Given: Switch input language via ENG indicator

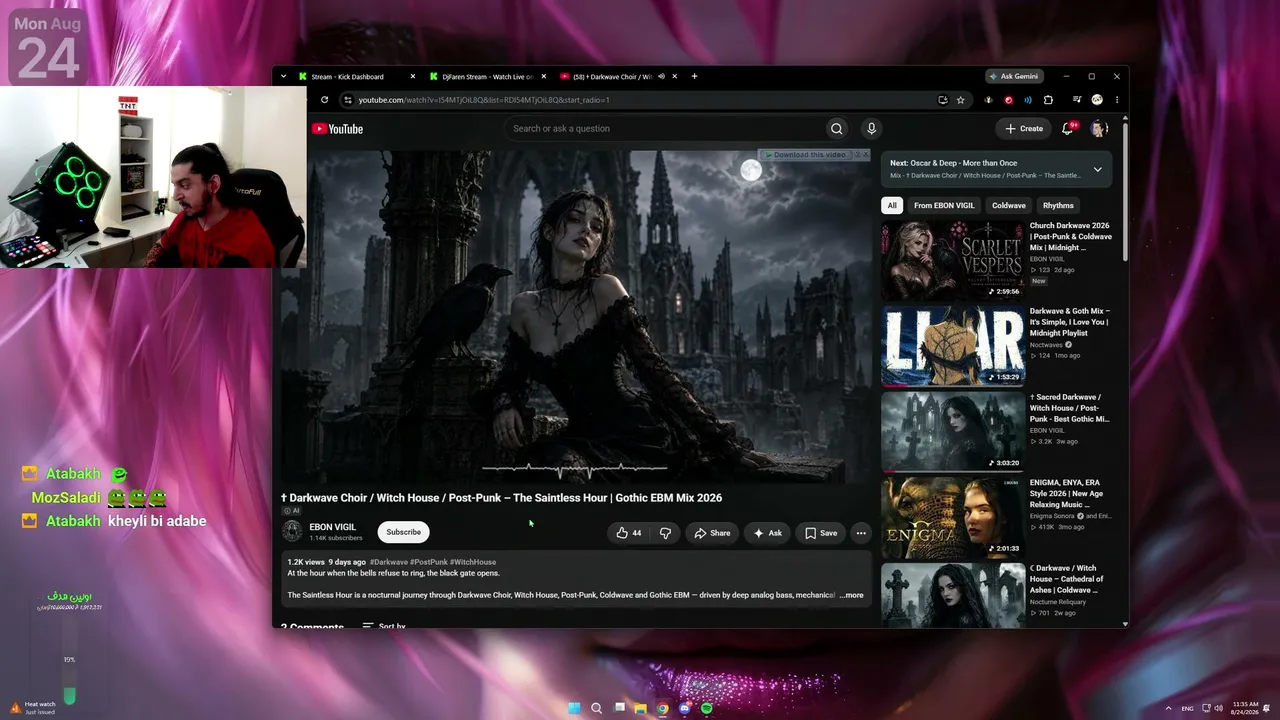Looking at the screenshot, I should pos(1187,708).
